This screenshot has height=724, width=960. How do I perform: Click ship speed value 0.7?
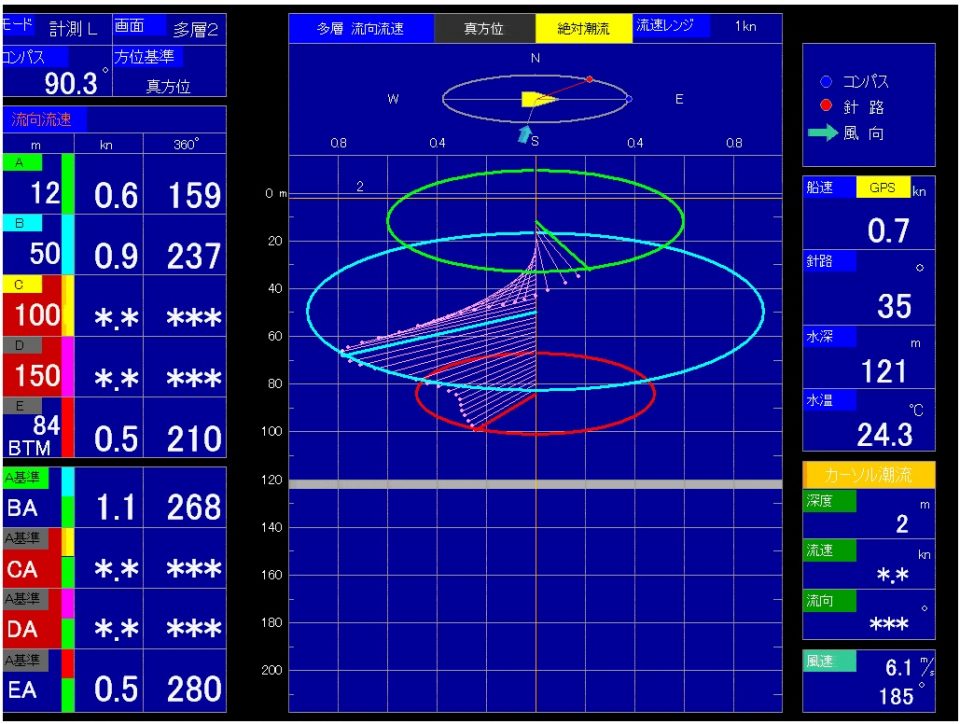point(888,231)
